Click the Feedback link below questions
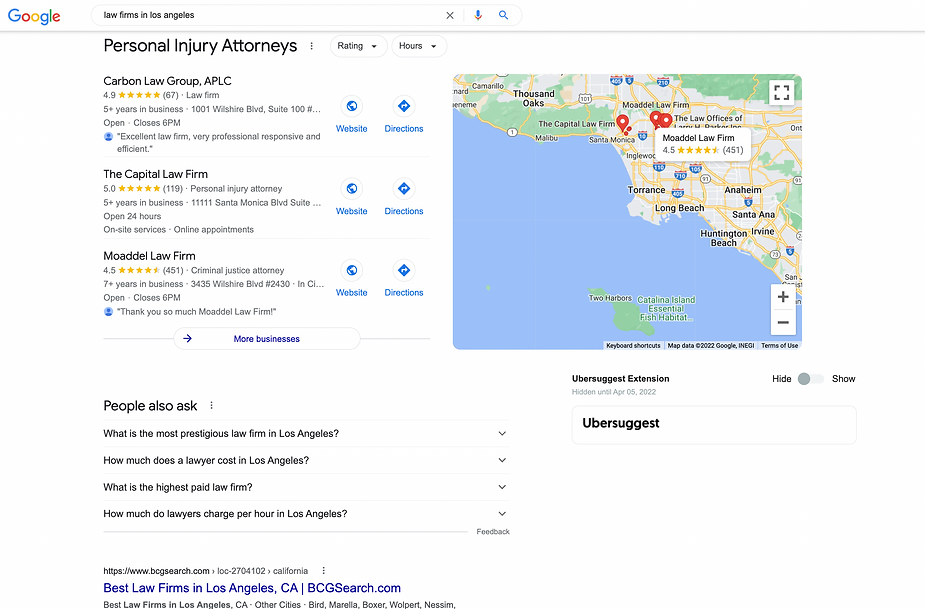 click(x=493, y=532)
